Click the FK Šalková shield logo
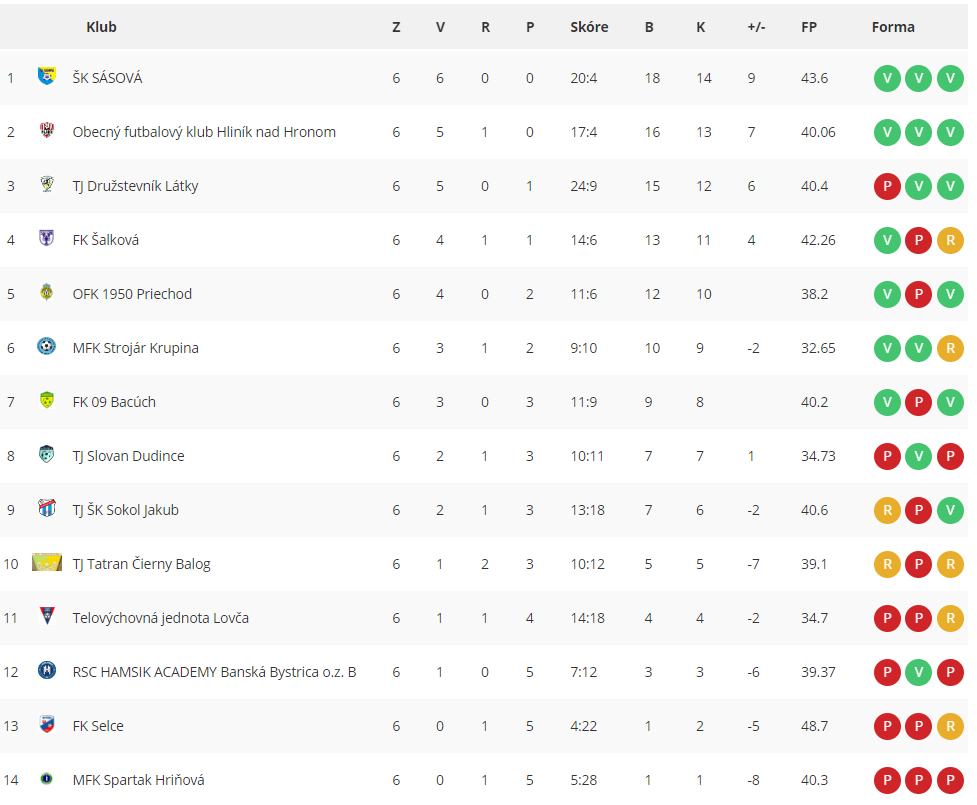977x805 pixels. tap(47, 237)
